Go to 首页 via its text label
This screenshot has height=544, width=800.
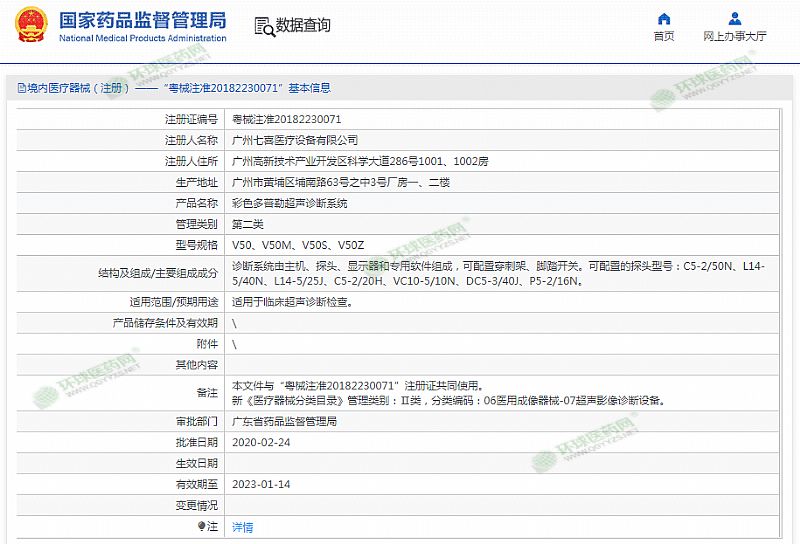pyautogui.click(x=664, y=36)
